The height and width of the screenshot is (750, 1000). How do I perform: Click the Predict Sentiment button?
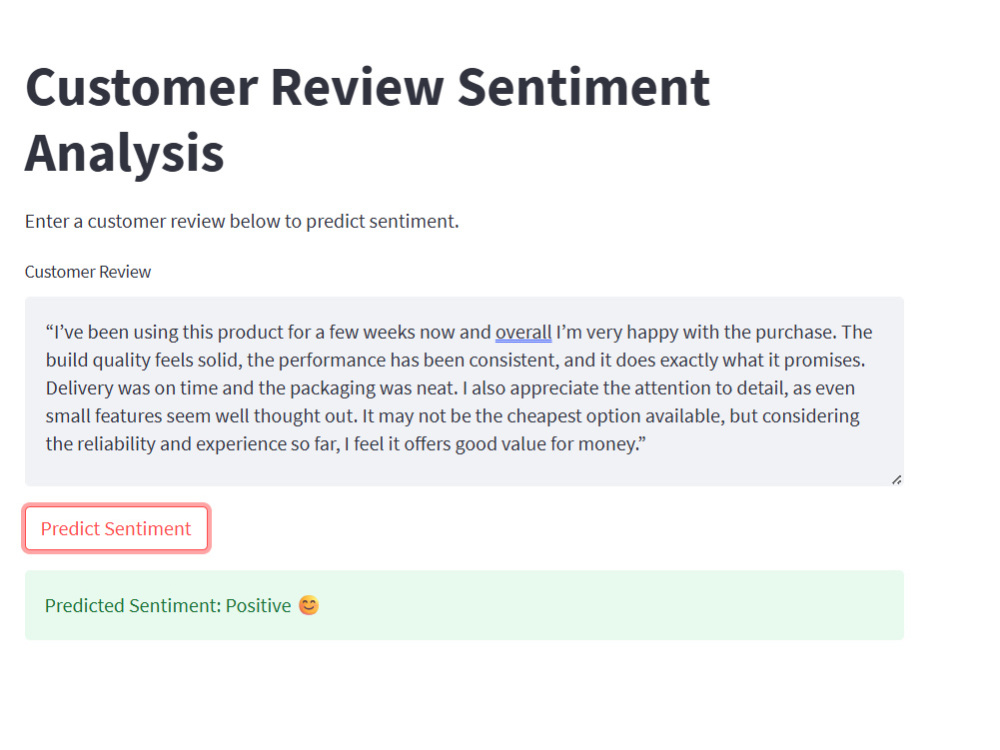116,529
